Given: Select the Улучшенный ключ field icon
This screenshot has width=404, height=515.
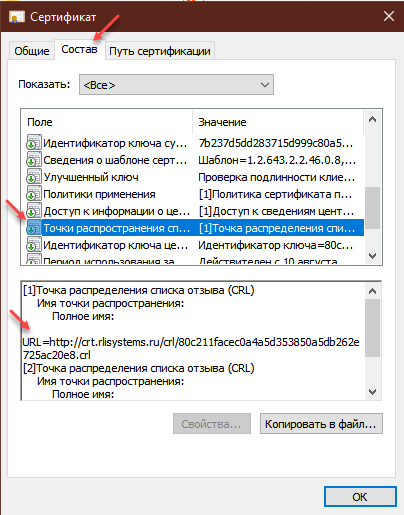Looking at the screenshot, I should pos(33,176).
